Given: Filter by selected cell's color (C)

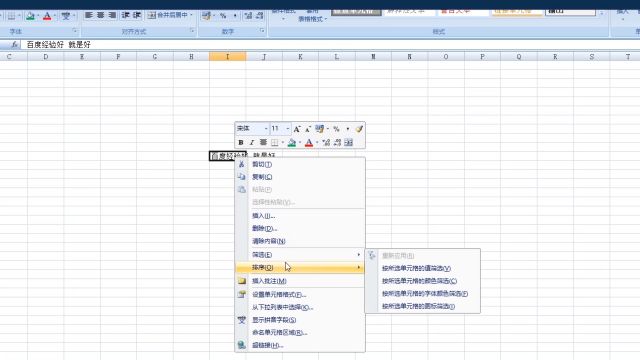Looking at the screenshot, I should tap(423, 281).
